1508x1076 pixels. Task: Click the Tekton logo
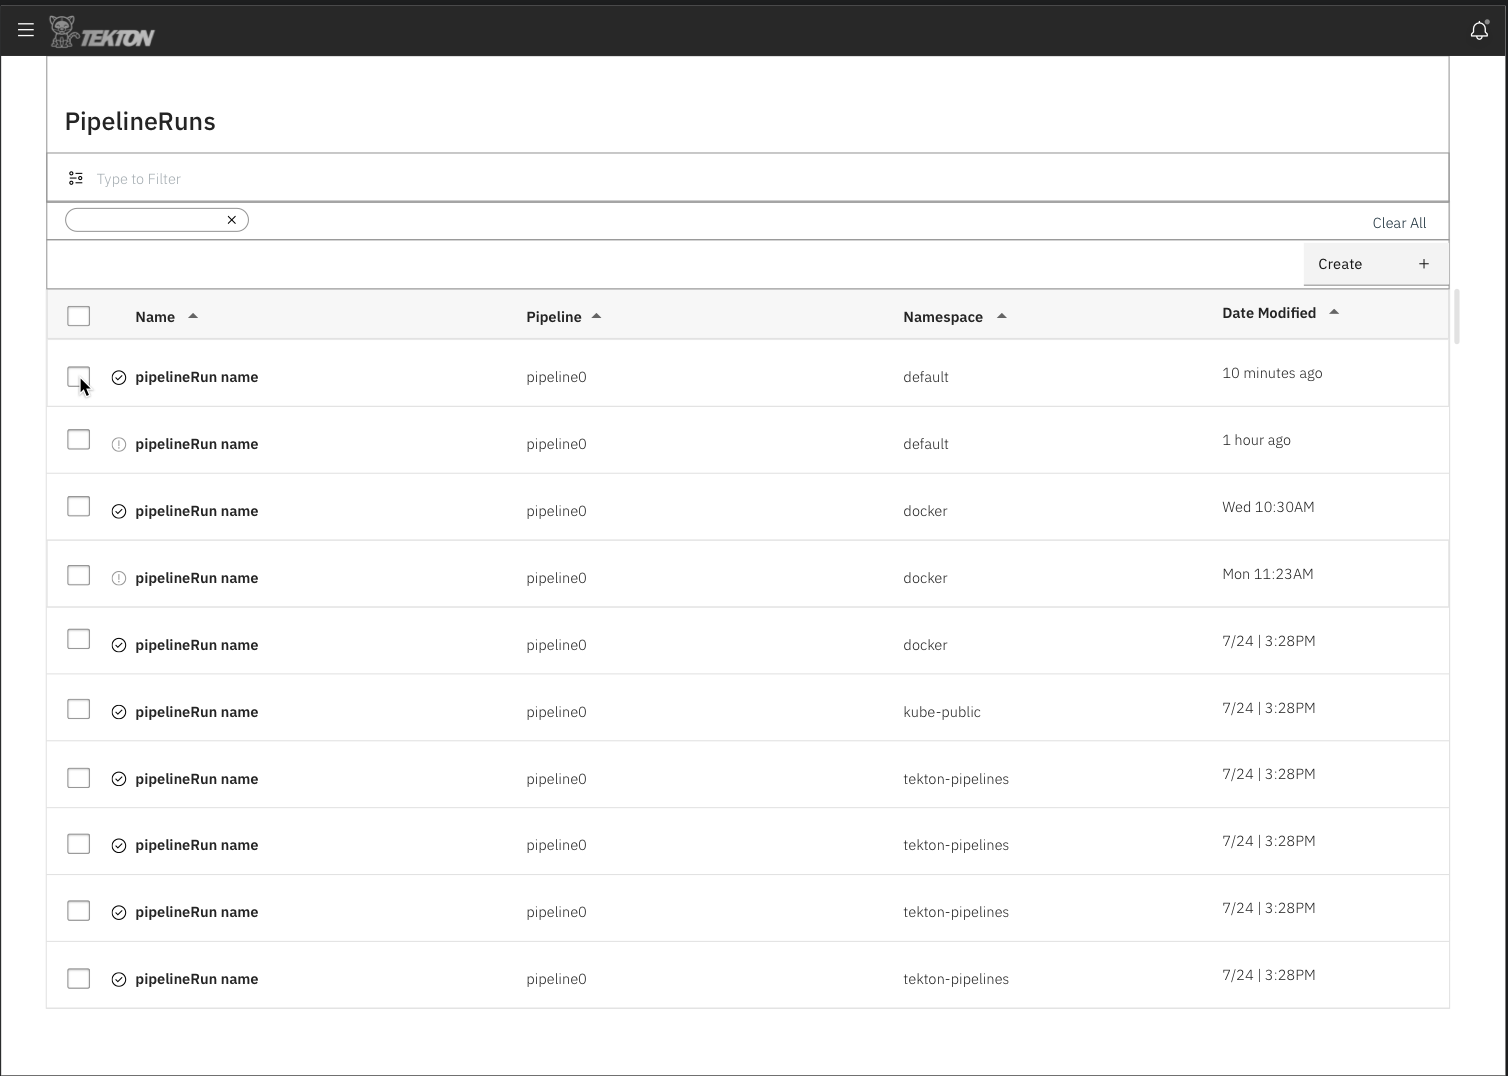pos(102,31)
